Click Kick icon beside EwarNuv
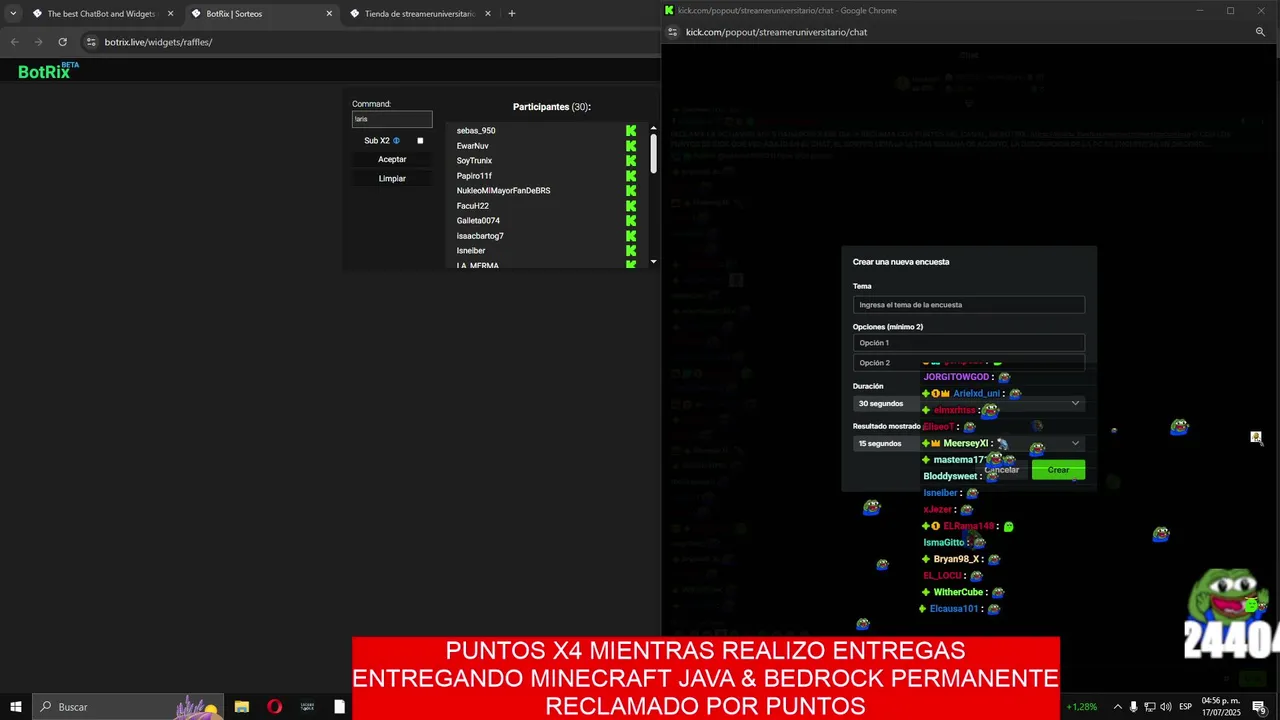 click(631, 146)
